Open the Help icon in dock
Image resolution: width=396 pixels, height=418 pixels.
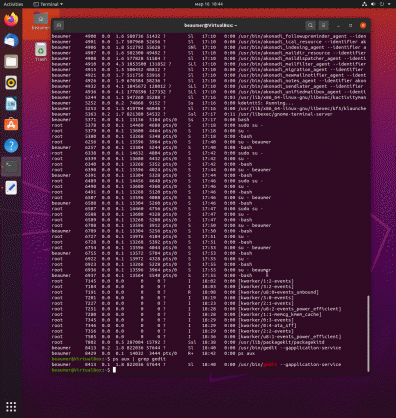point(11,146)
